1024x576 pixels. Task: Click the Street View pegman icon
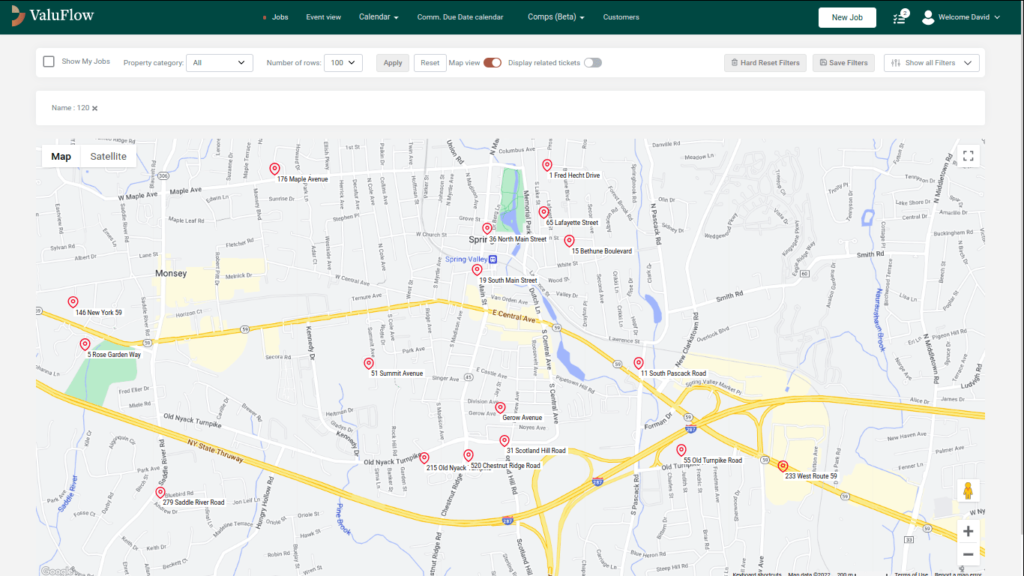pos(967,491)
